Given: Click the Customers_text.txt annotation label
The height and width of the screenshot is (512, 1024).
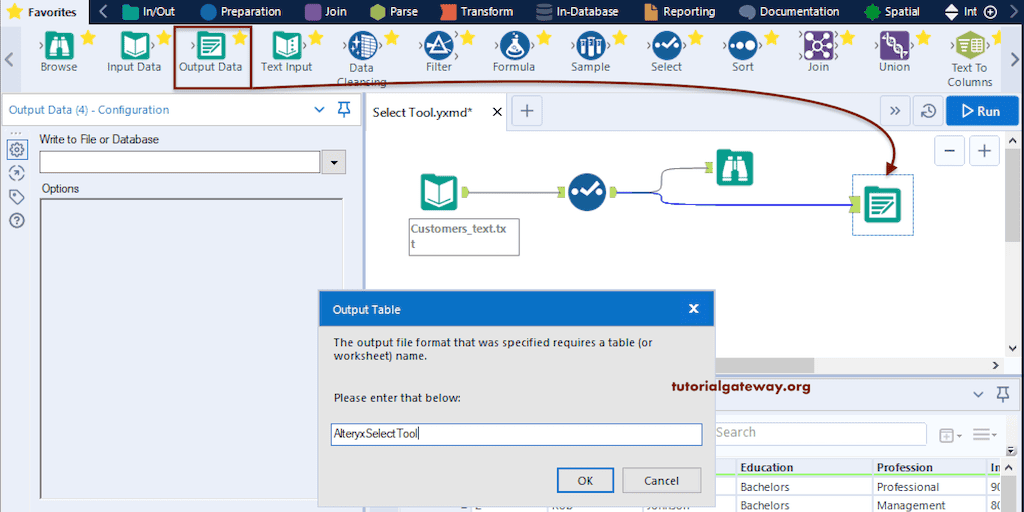Looking at the screenshot, I should [464, 236].
